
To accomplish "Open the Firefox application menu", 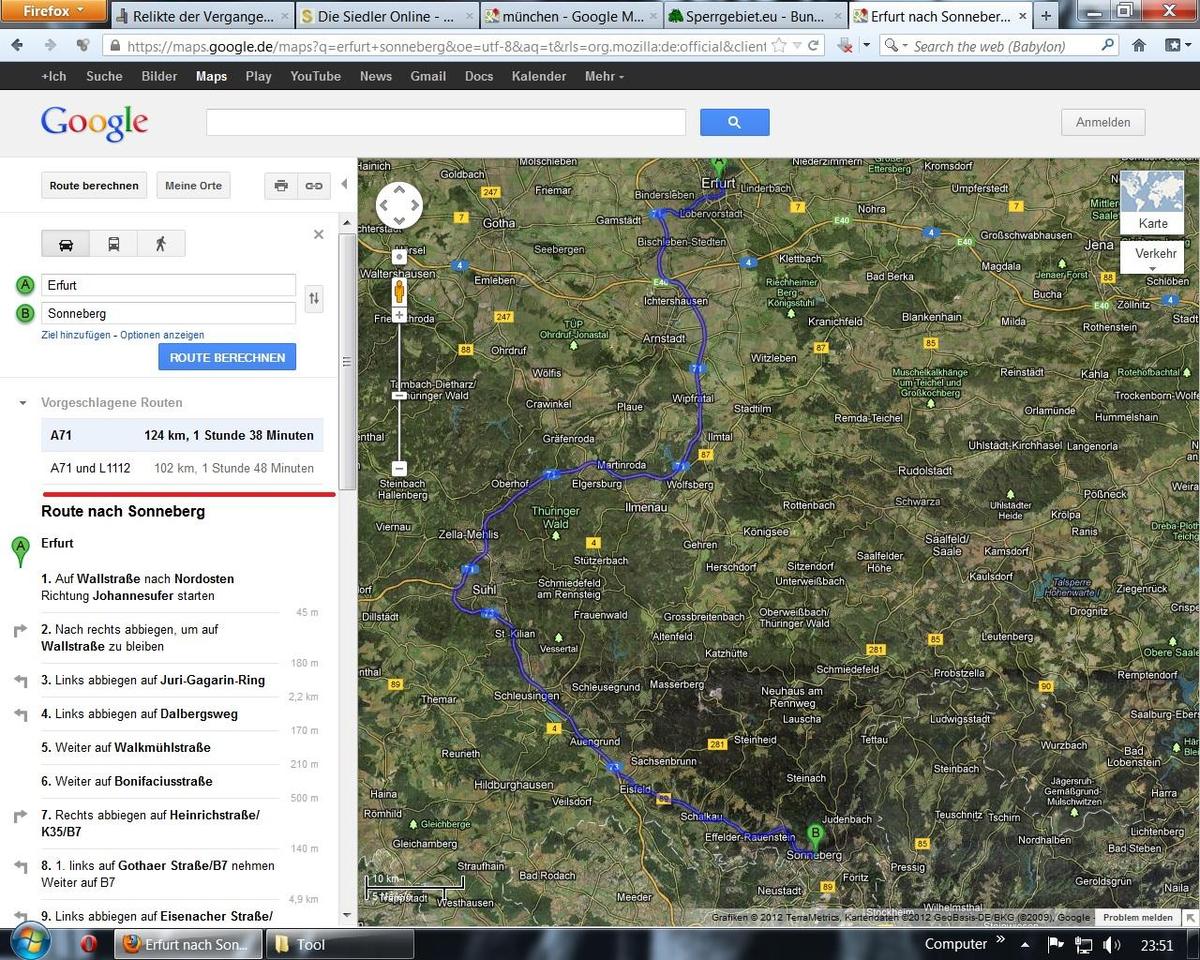I will [54, 11].
